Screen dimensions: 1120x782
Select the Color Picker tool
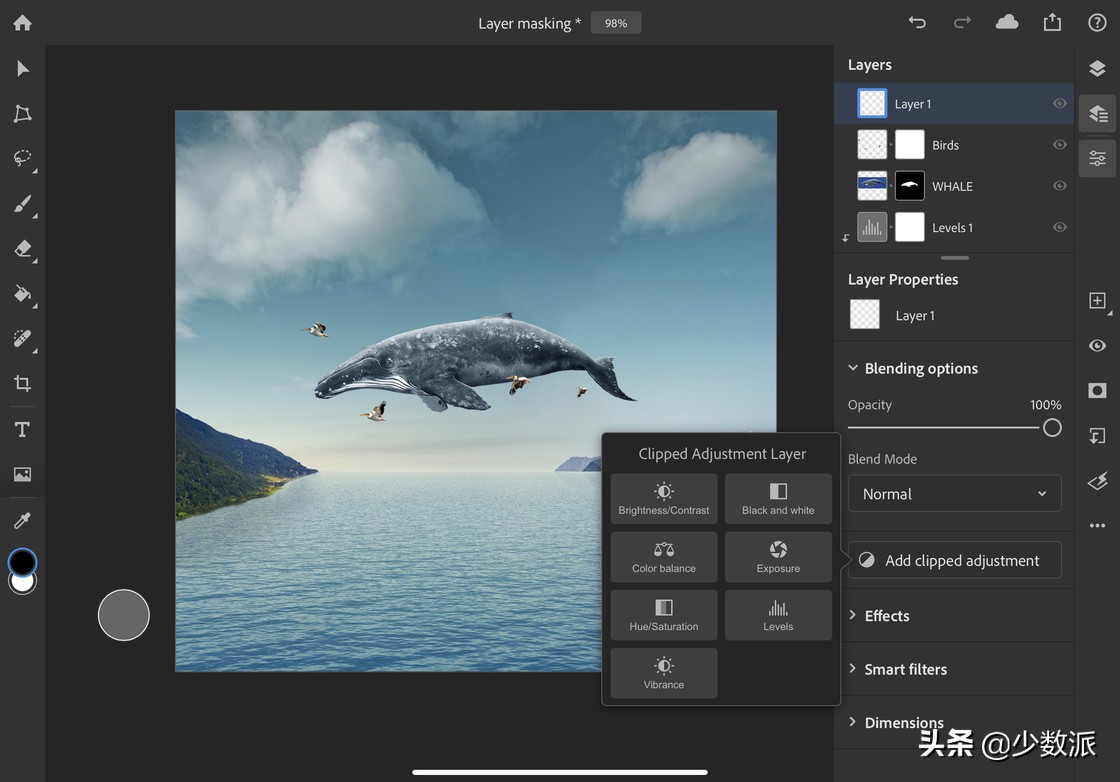(21, 519)
